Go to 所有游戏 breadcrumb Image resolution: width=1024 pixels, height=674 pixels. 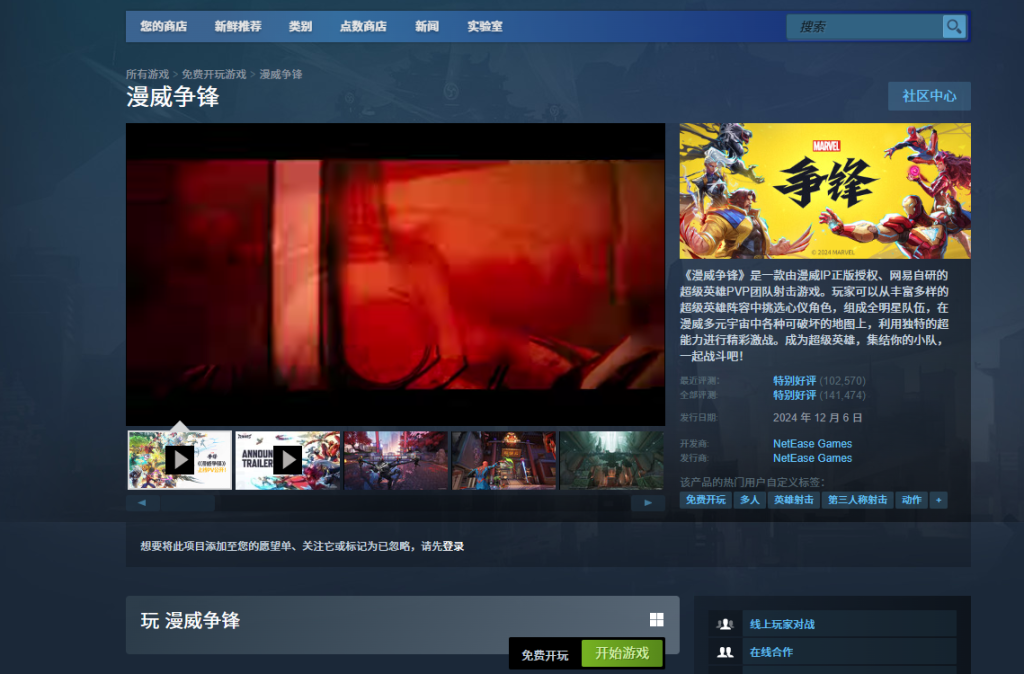[148, 74]
